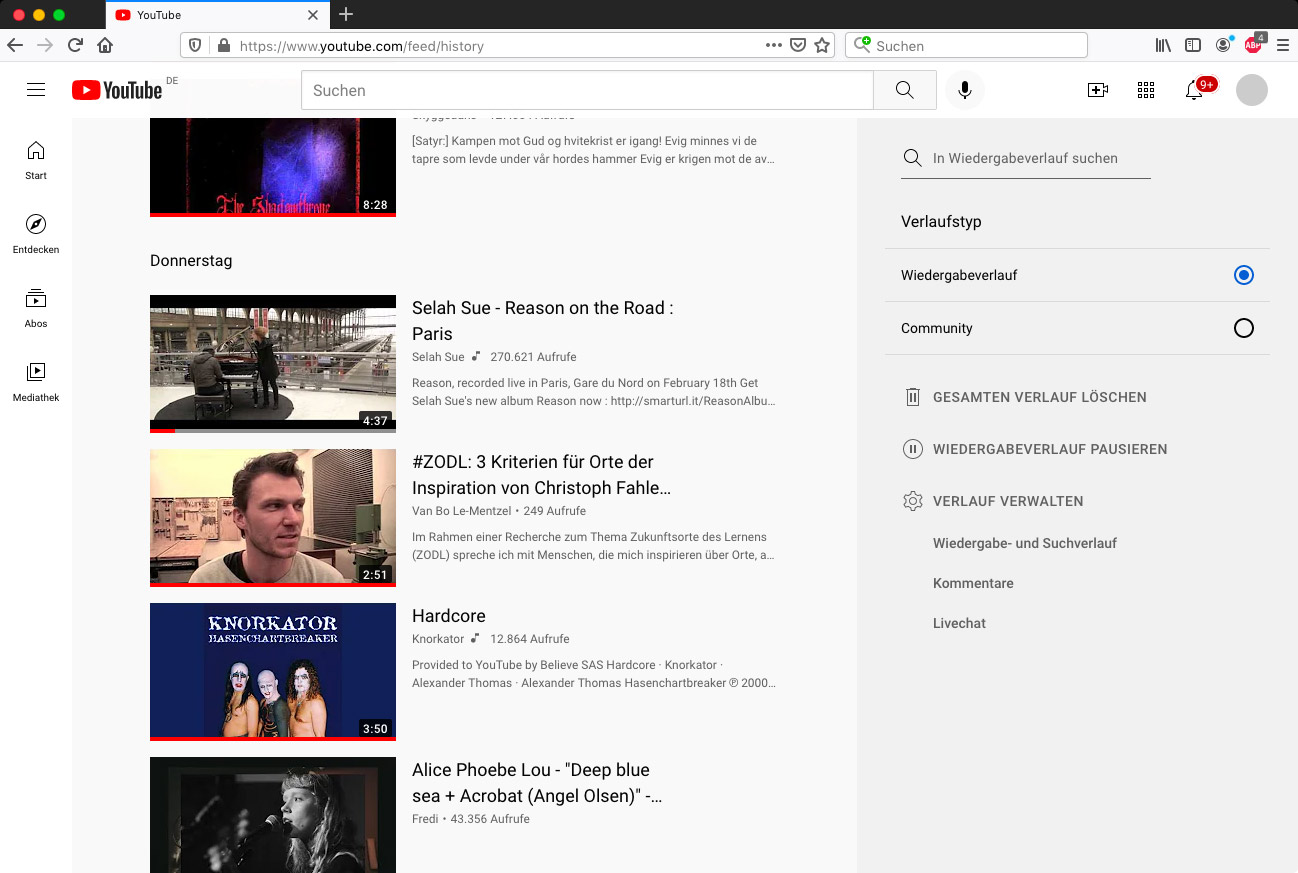Select Community radio button

tap(1244, 328)
